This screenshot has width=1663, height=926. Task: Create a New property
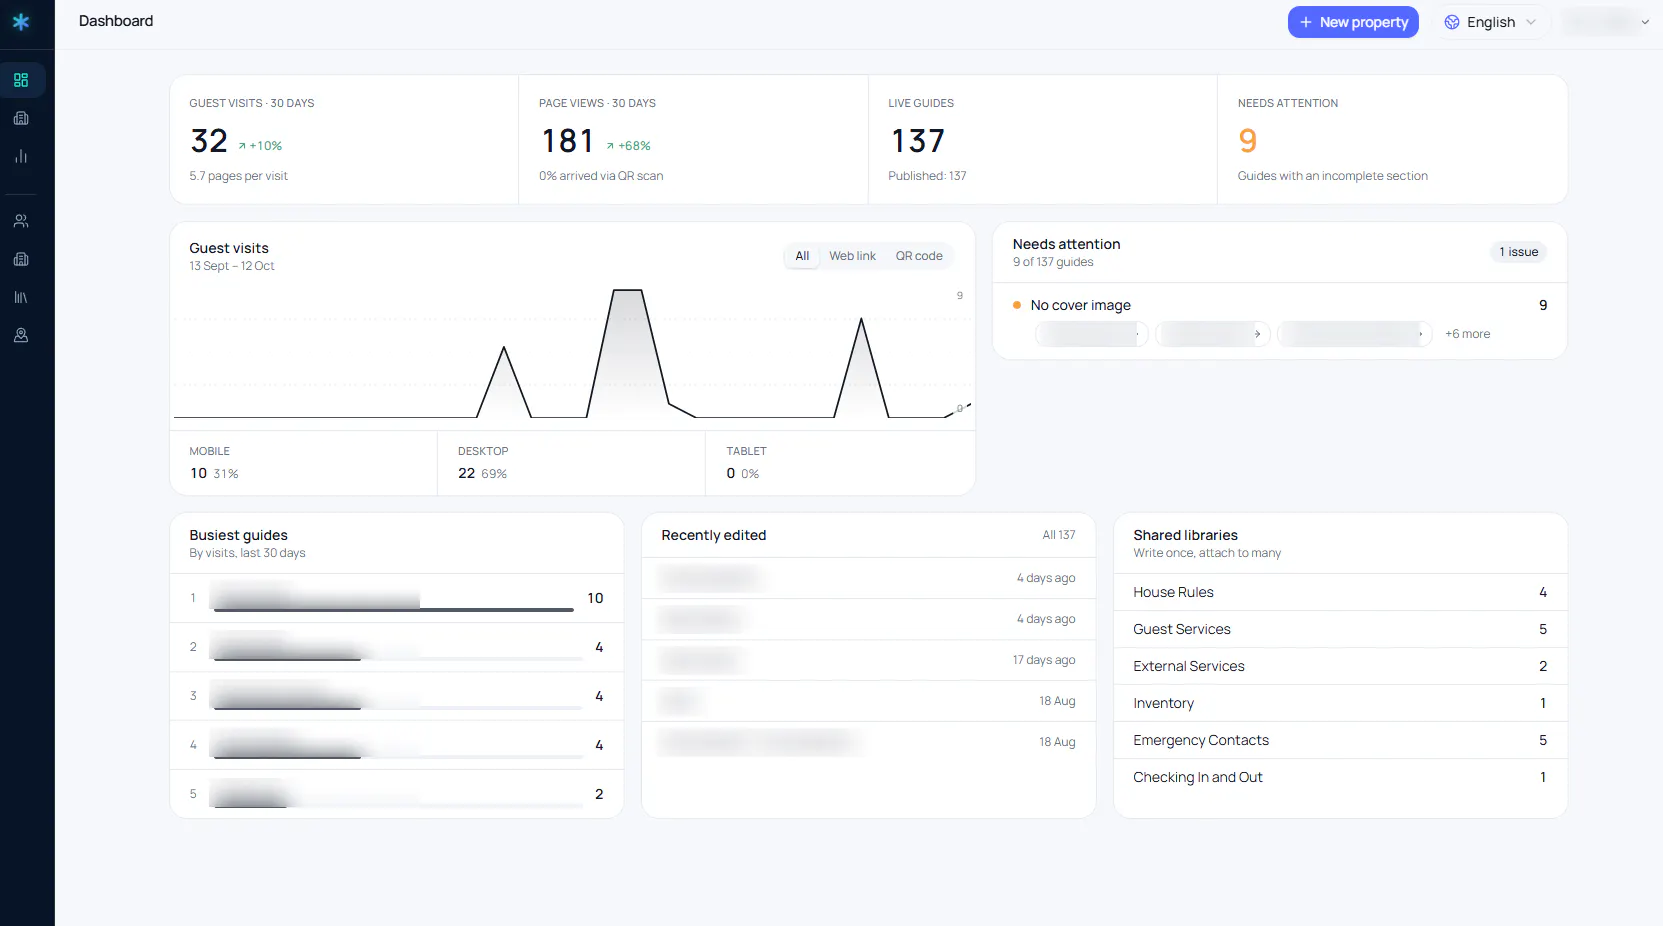[1353, 22]
